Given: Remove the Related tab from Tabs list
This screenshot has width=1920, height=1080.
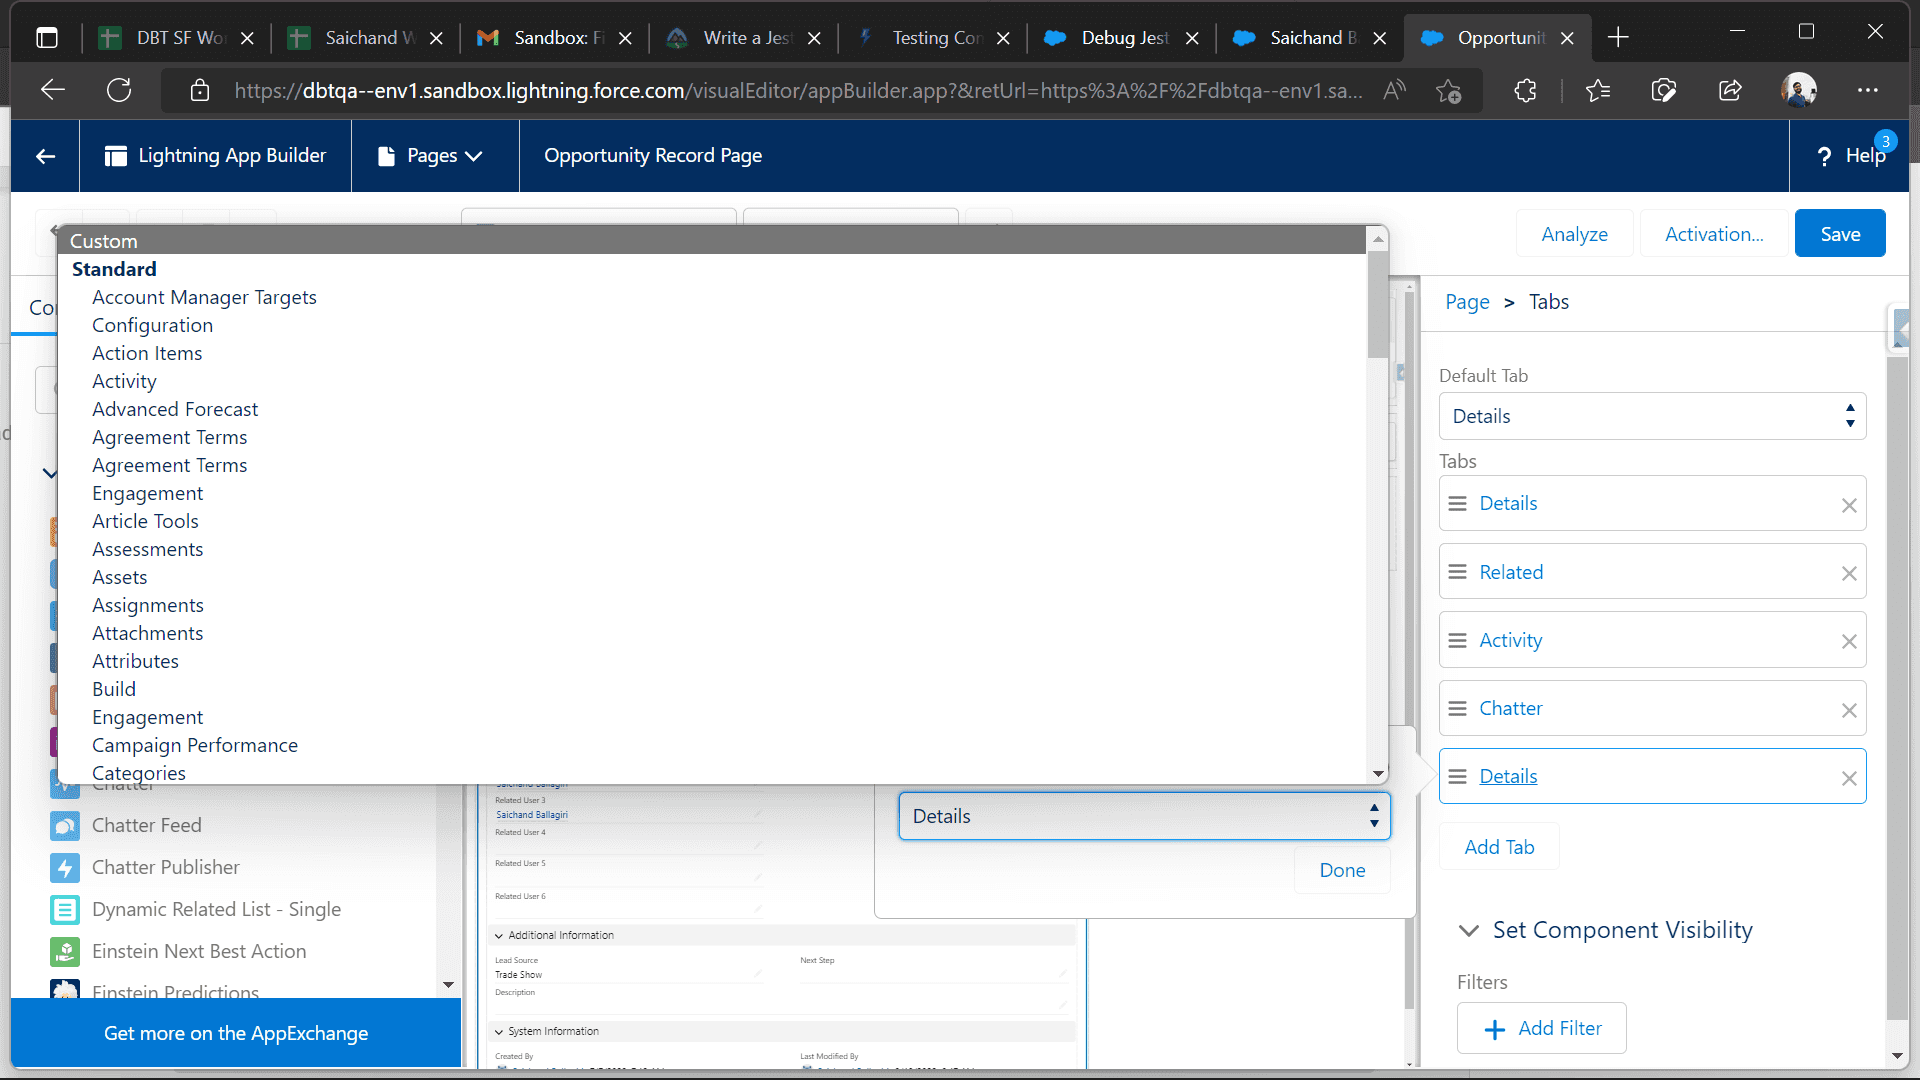Looking at the screenshot, I should pos(1849,573).
